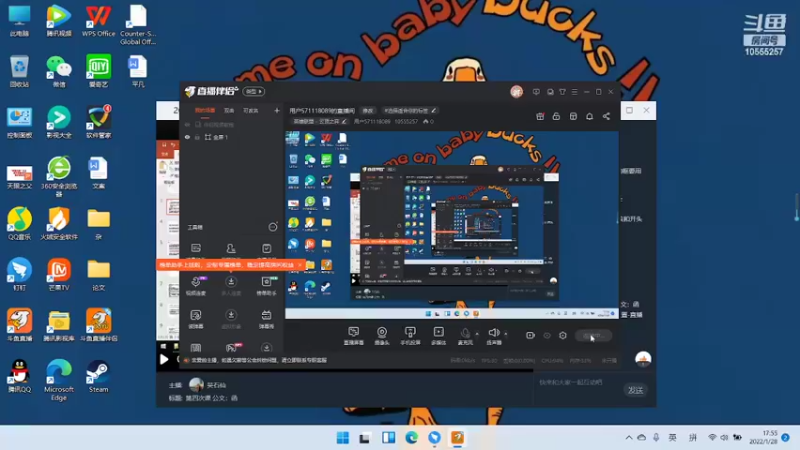Add a new scene with plus icon

click(277, 110)
